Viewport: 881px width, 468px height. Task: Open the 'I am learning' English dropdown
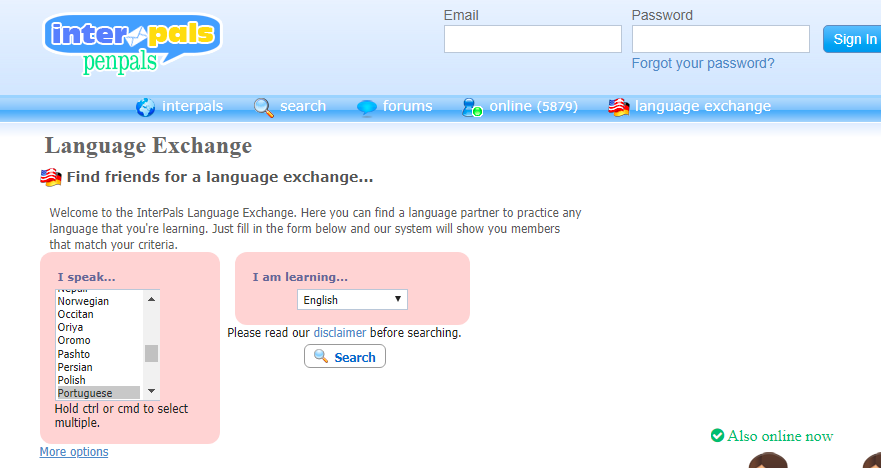352,300
